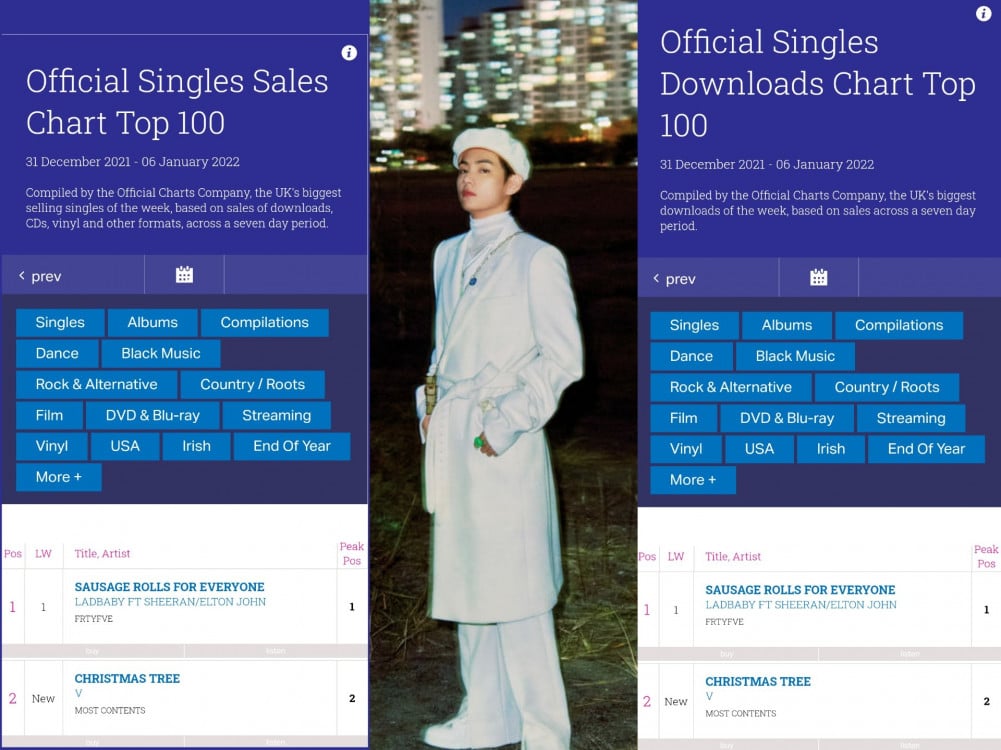
Task: Open calendar icon in right chart panel
Action: click(x=818, y=278)
